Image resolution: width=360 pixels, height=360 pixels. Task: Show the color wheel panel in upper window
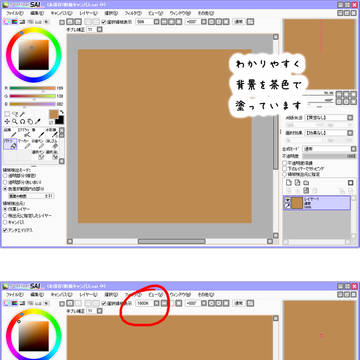7,22
